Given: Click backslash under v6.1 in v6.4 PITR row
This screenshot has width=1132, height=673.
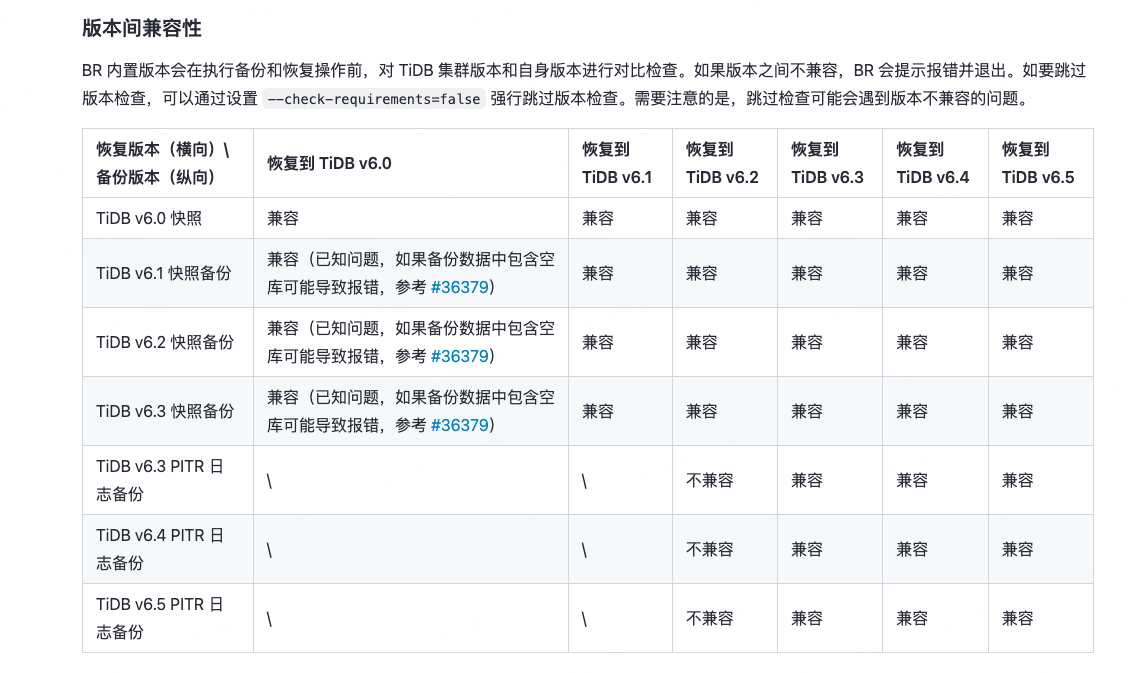Looking at the screenshot, I should coord(585,550).
